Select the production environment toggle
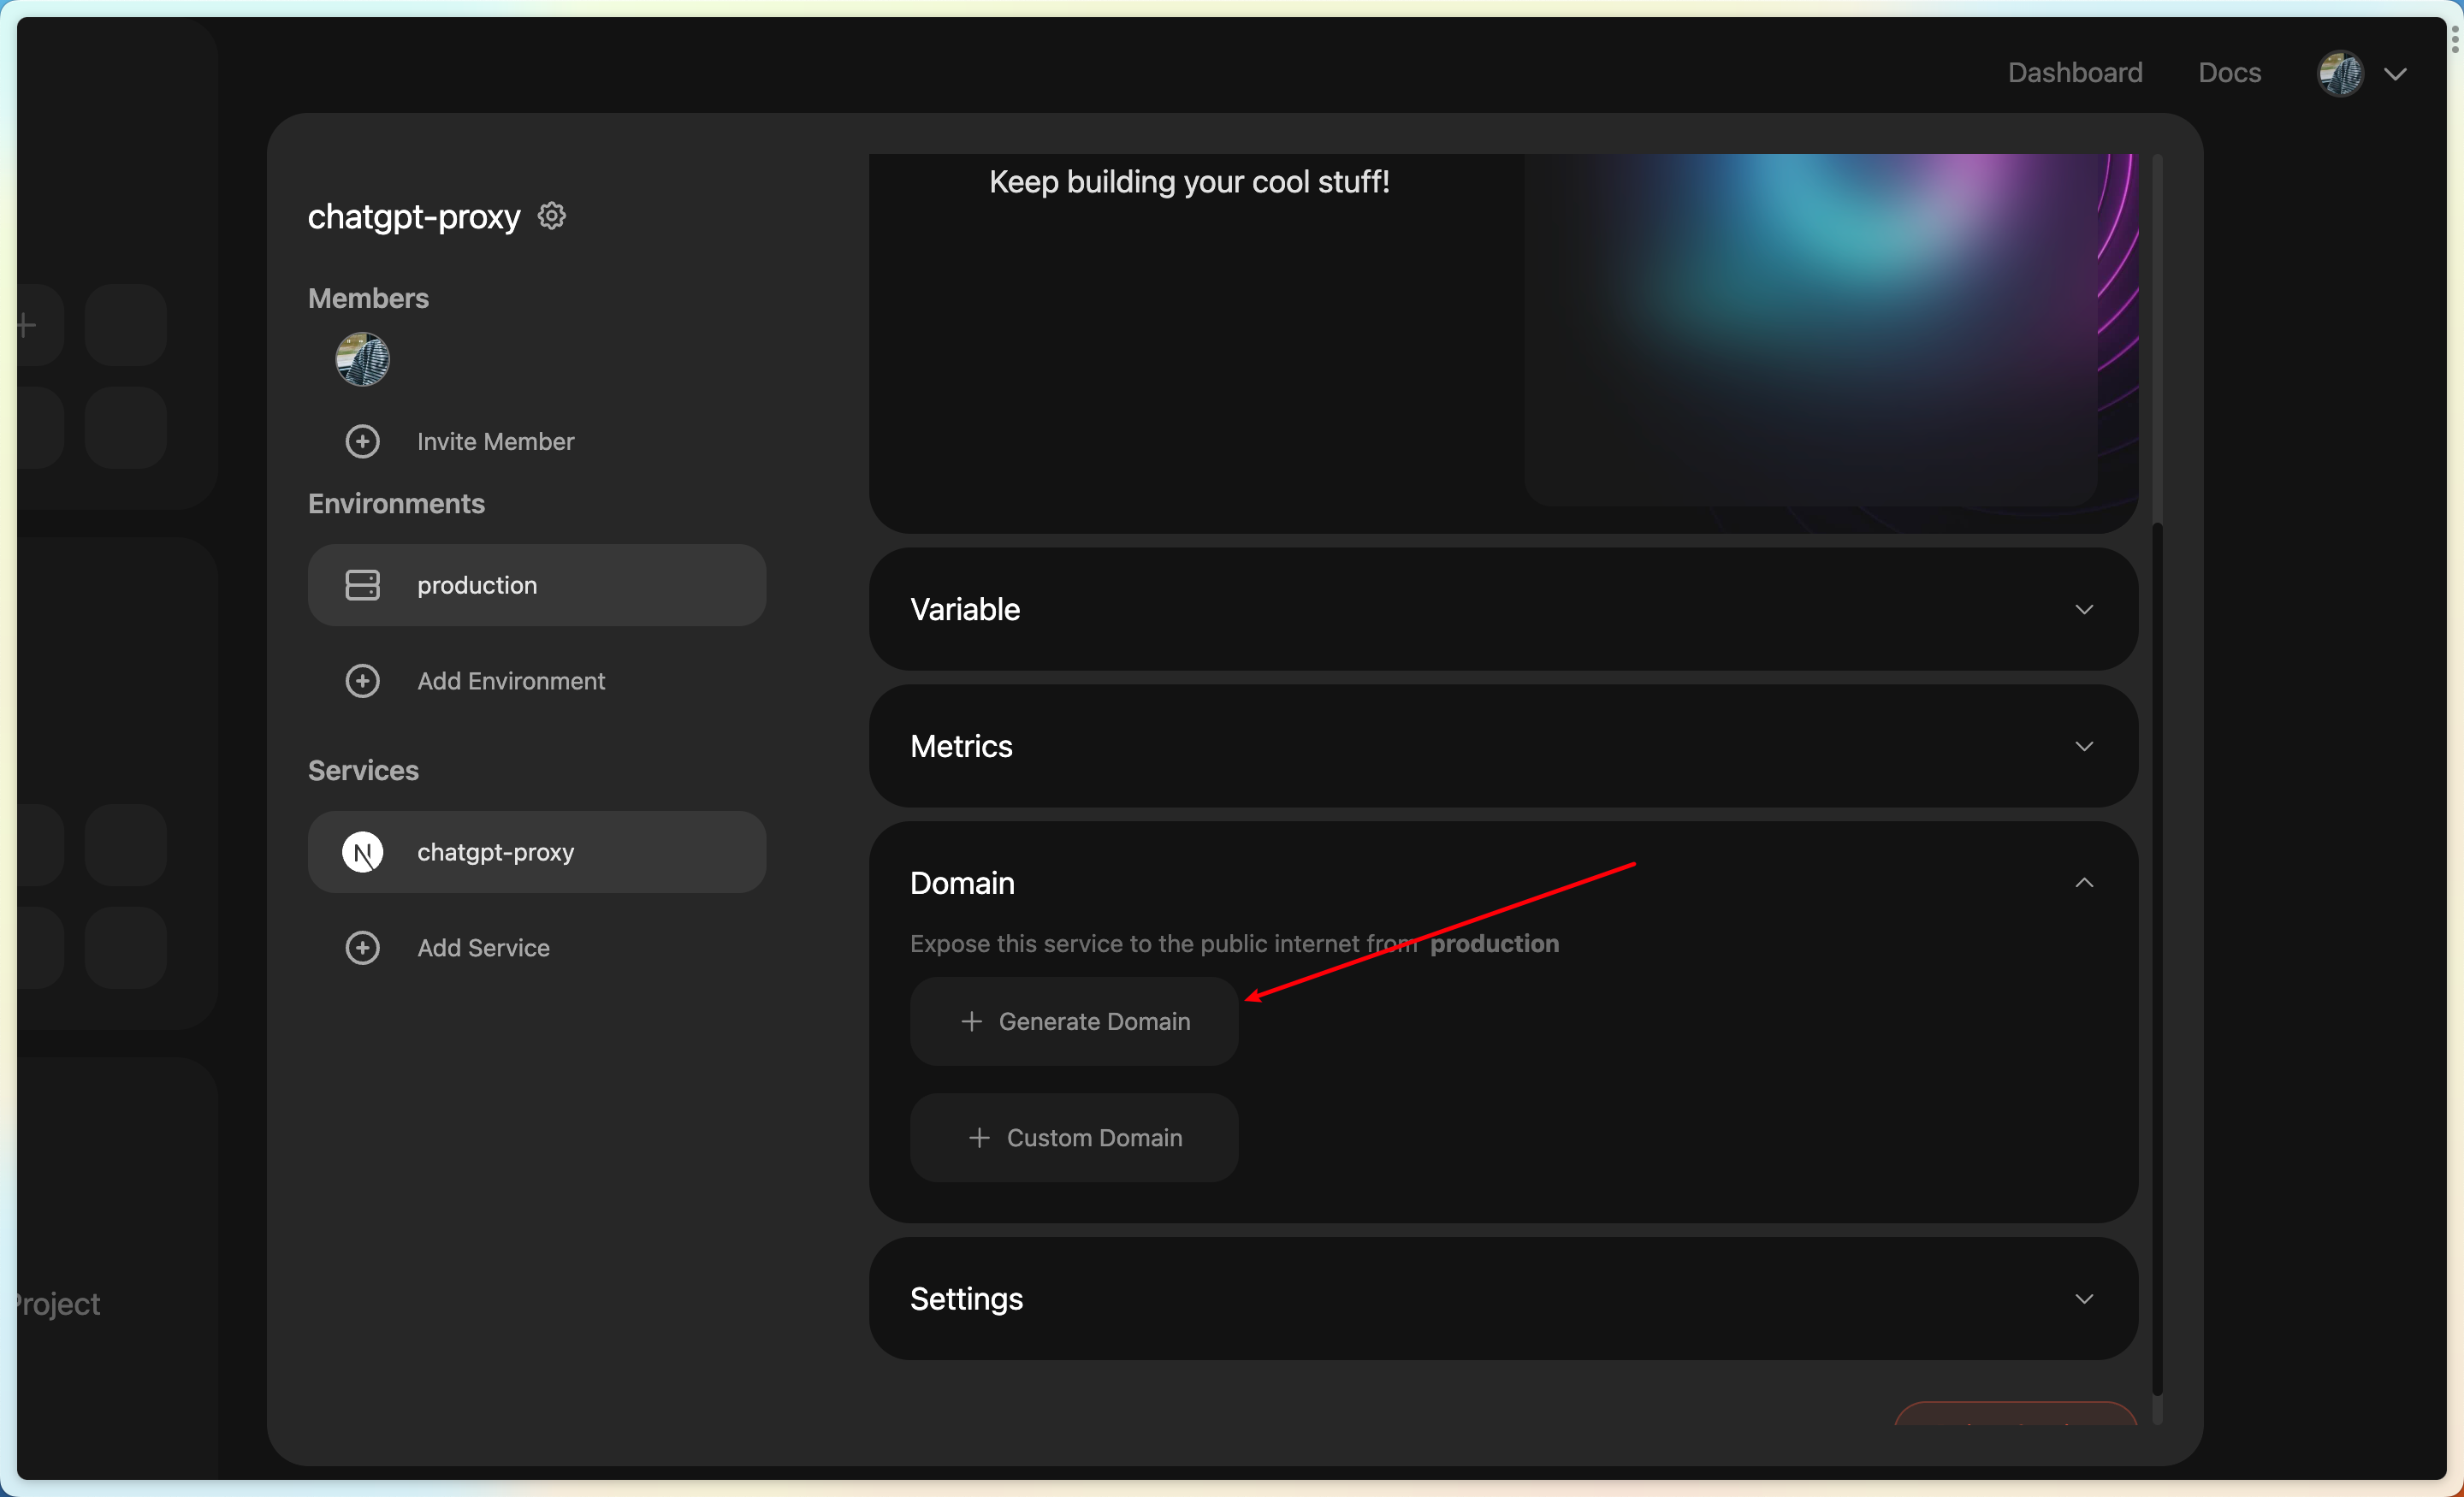The width and height of the screenshot is (2464, 1497). click(536, 584)
